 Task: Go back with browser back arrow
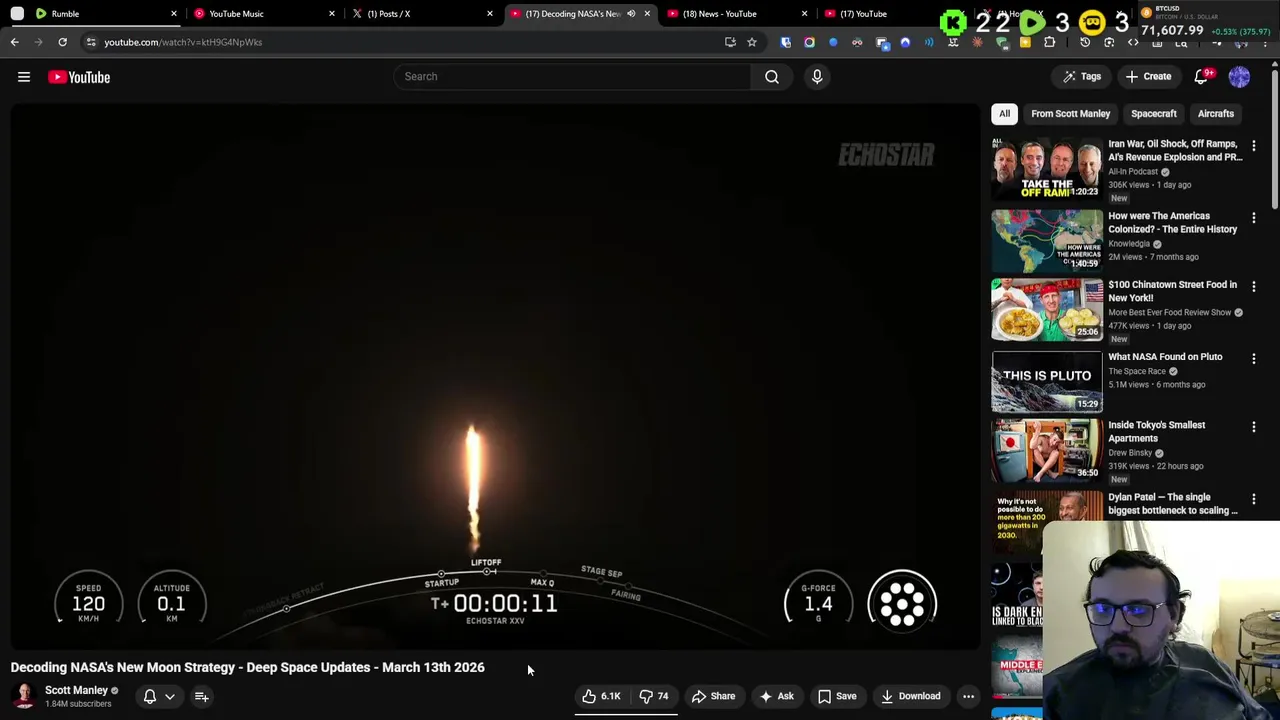14,42
